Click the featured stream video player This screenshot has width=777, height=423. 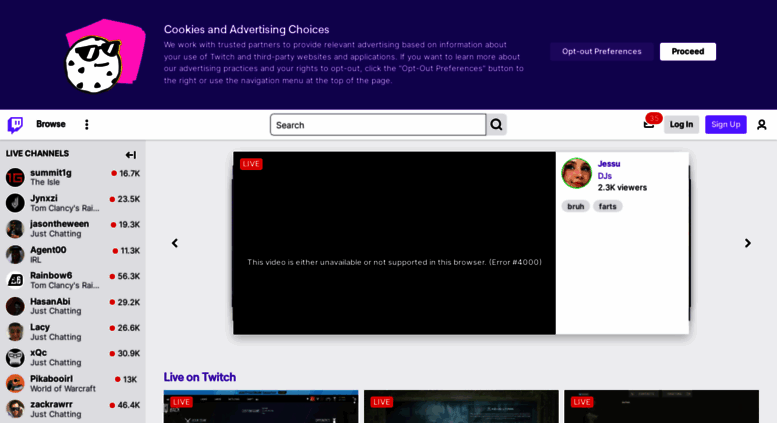tap(394, 243)
